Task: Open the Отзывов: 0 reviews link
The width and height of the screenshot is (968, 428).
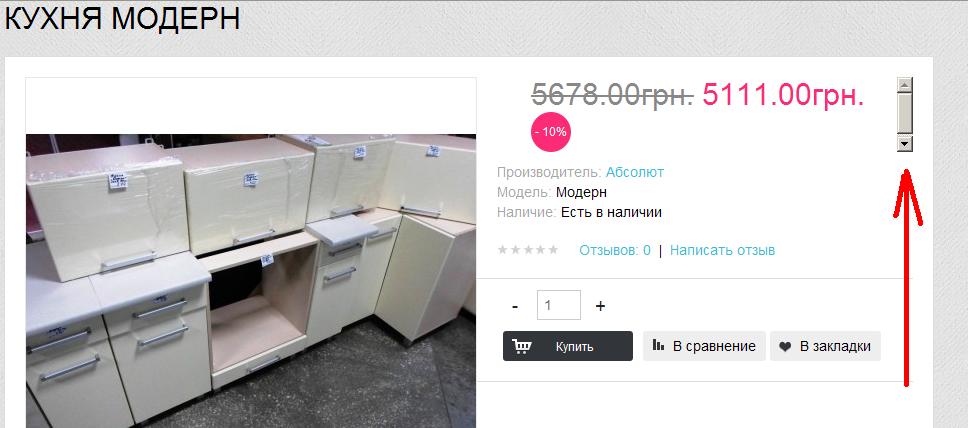Action: (x=615, y=250)
